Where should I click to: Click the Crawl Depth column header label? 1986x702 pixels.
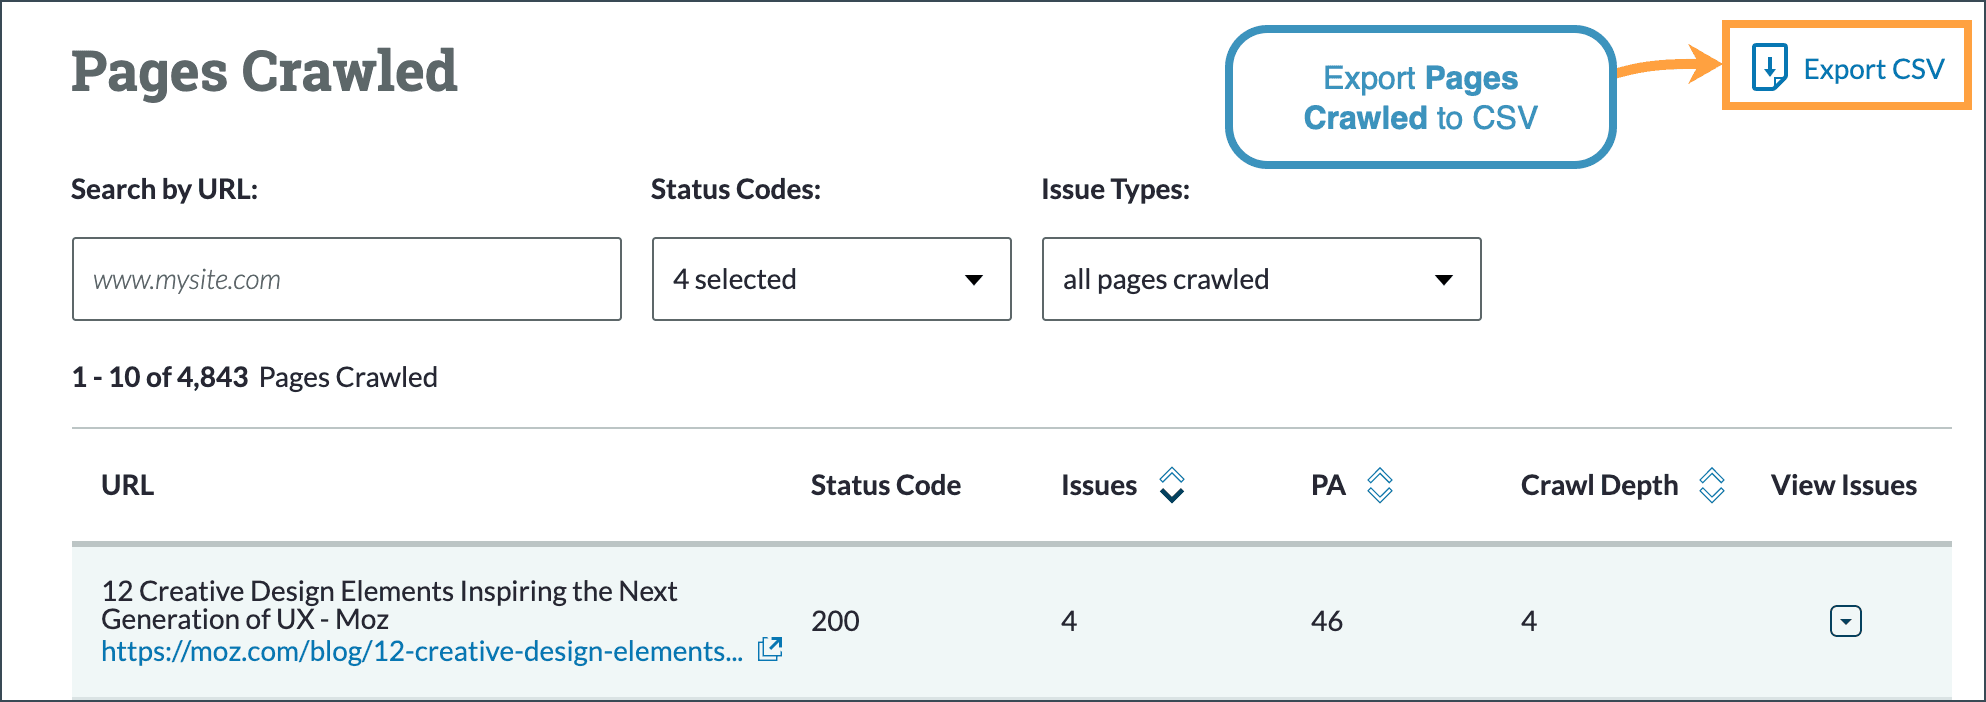(1598, 486)
